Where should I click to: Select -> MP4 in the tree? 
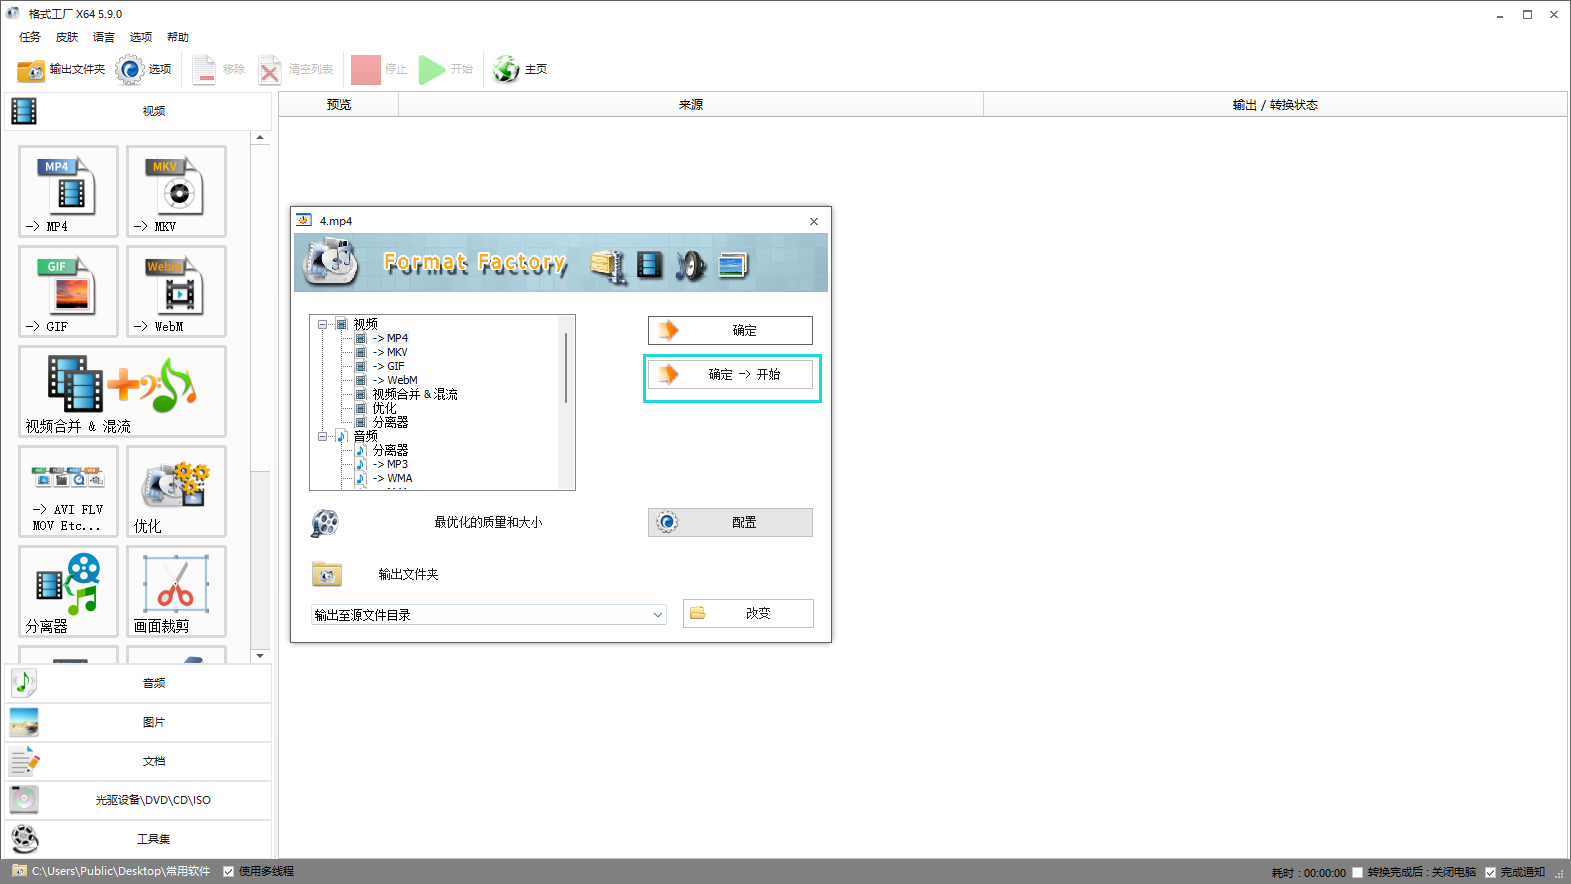point(390,338)
